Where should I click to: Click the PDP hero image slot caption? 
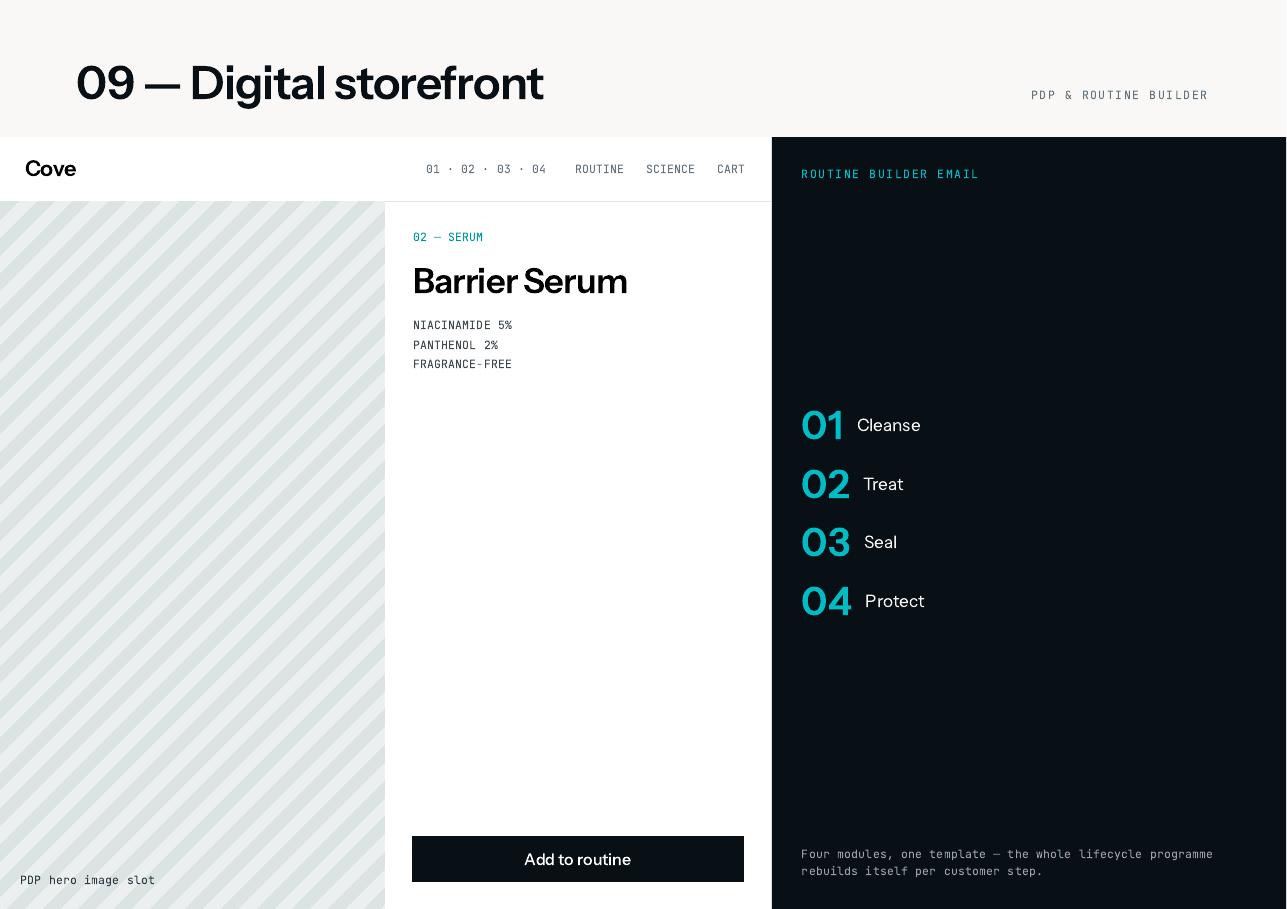[x=87, y=880]
